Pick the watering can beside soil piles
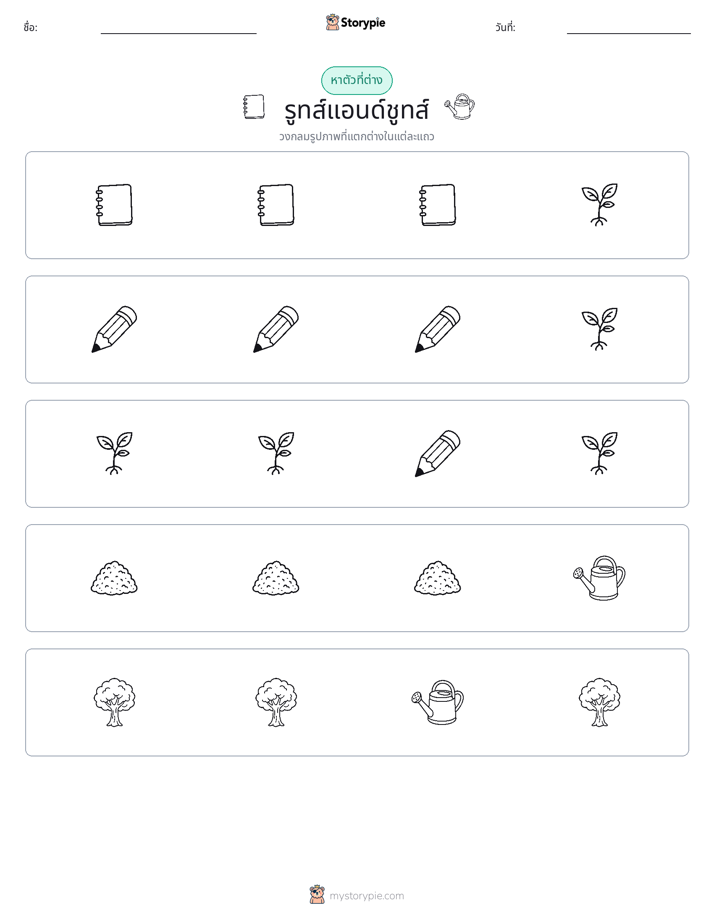This screenshot has height=924, width=714. tap(599, 578)
